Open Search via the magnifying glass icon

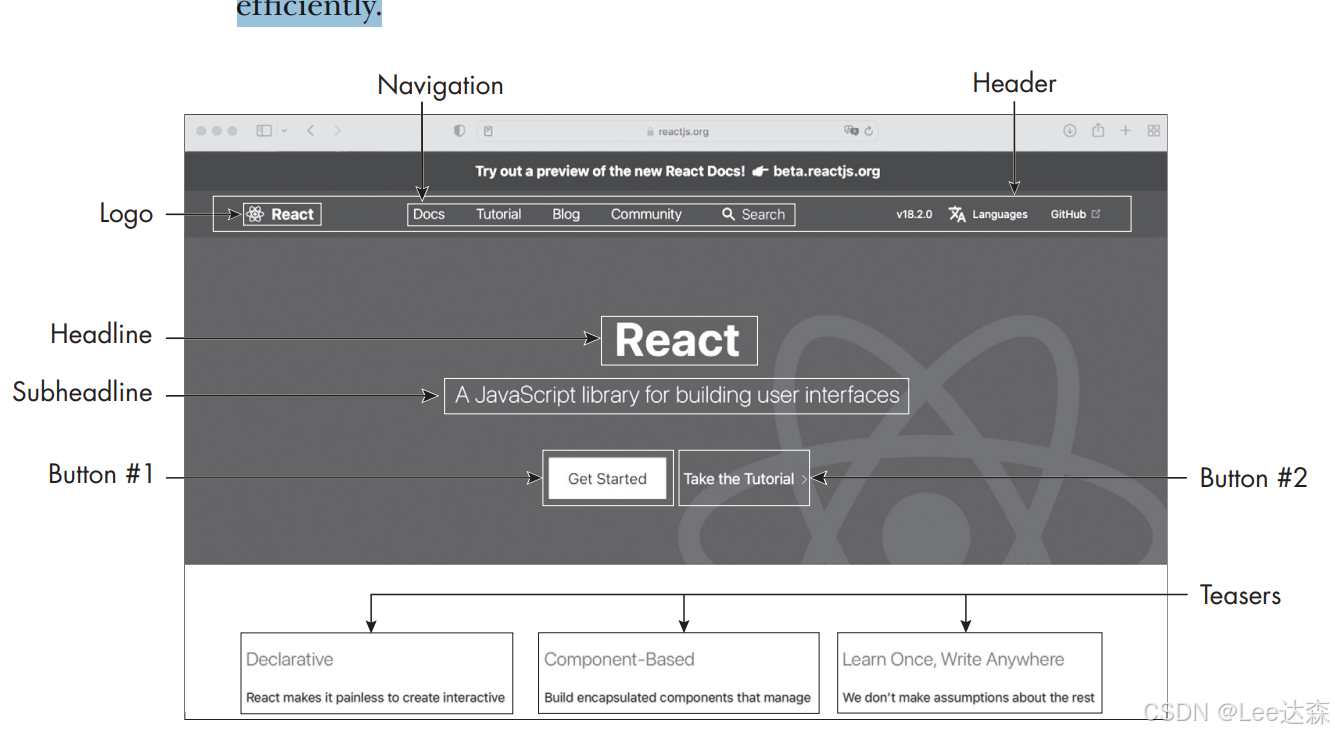click(727, 214)
